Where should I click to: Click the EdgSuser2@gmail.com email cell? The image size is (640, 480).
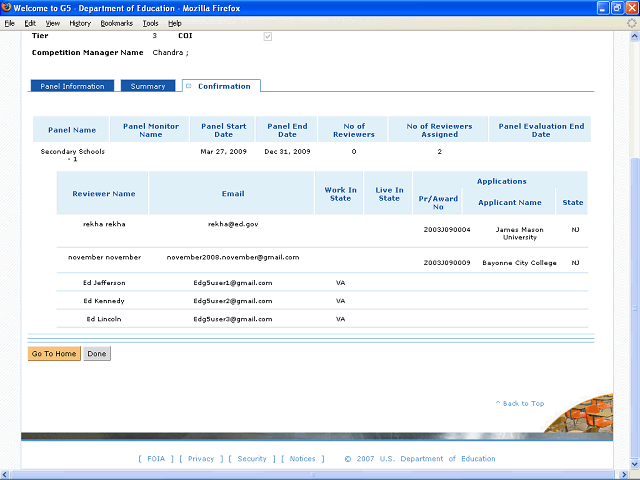[x=233, y=301]
